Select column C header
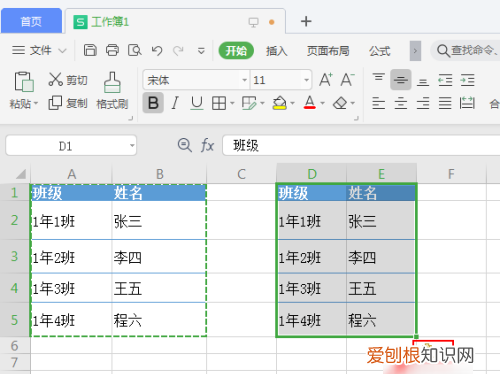 [241, 174]
